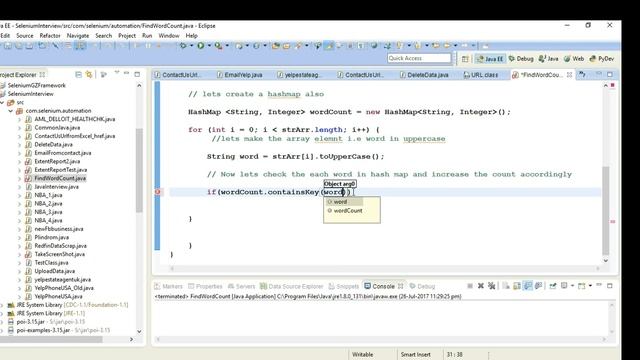Image resolution: width=640 pixels, height=360 pixels.
Task: Click Collapse All in Project Explorer
Action: click(x=78, y=75)
